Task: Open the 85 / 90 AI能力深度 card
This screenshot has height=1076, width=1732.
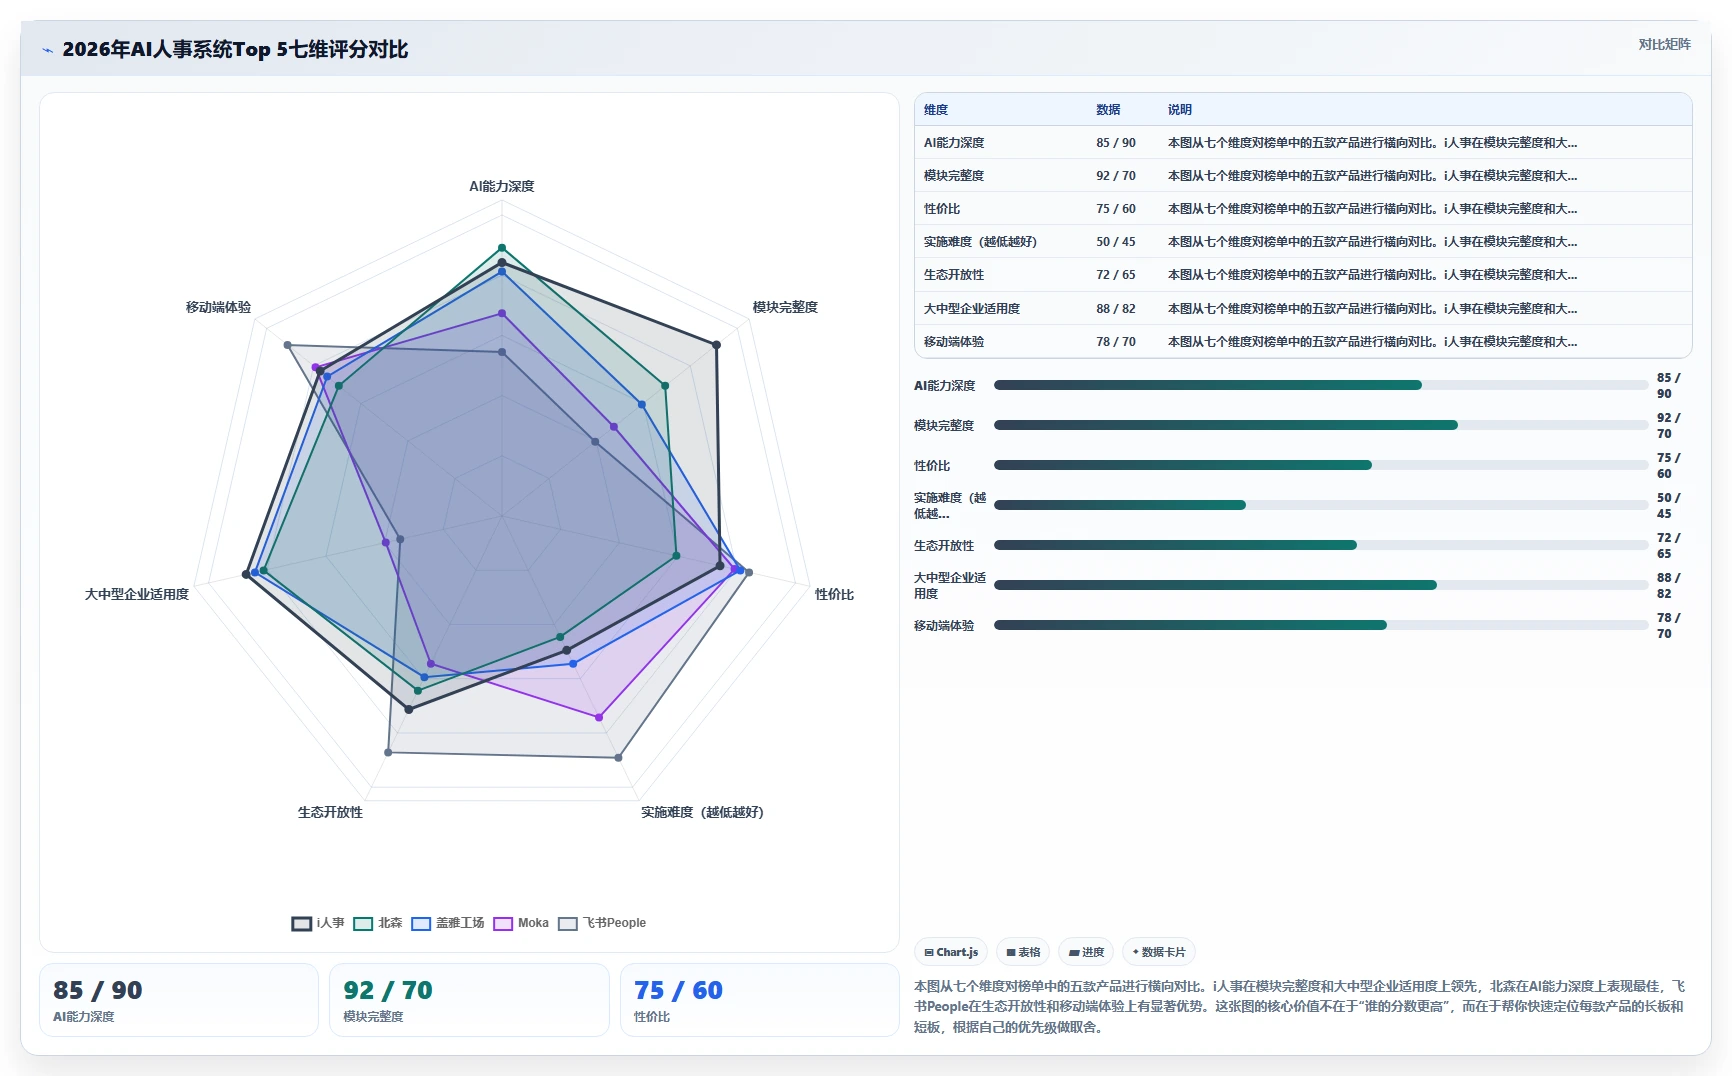Action: click(x=179, y=1000)
